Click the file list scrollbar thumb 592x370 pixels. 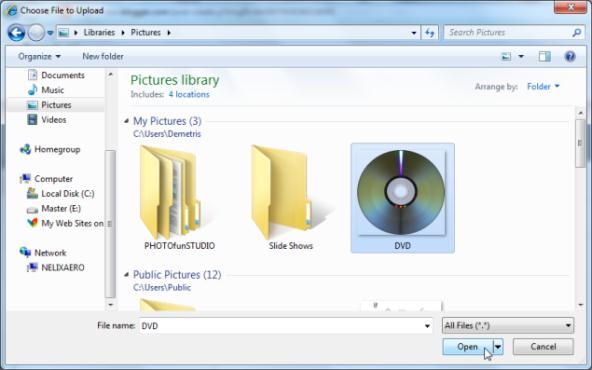click(580, 143)
